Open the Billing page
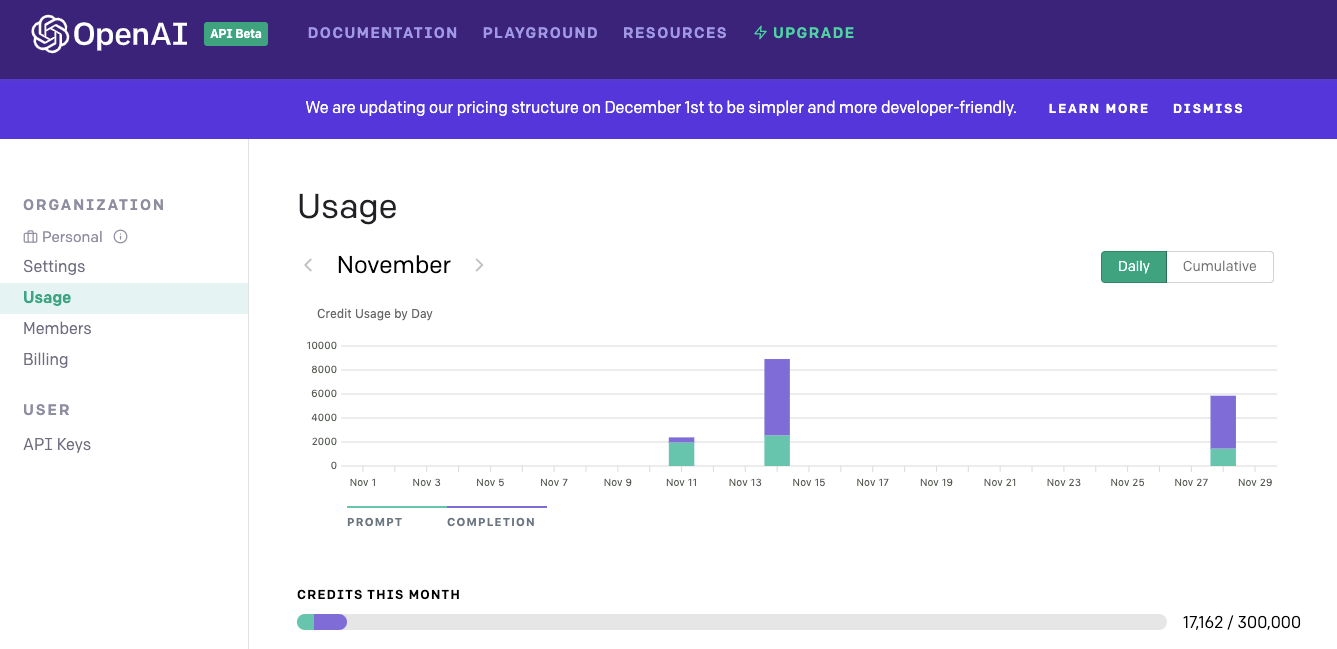This screenshot has width=1337, height=649. [46, 359]
